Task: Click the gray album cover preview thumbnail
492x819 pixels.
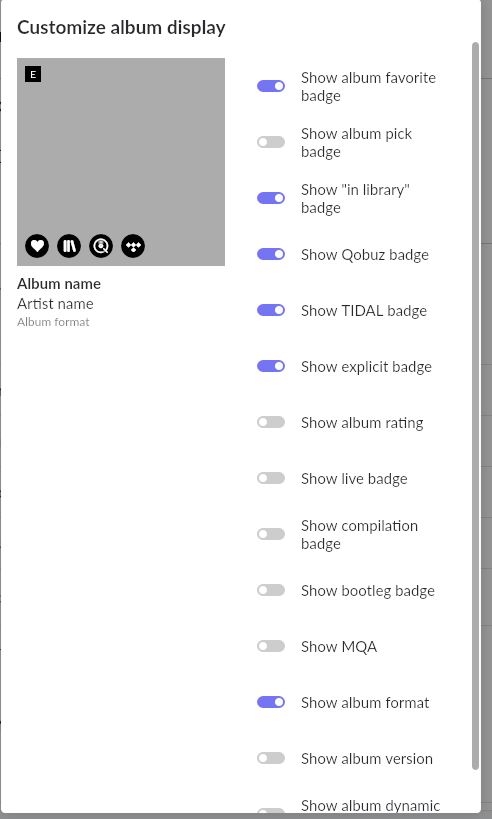Action: point(121,162)
